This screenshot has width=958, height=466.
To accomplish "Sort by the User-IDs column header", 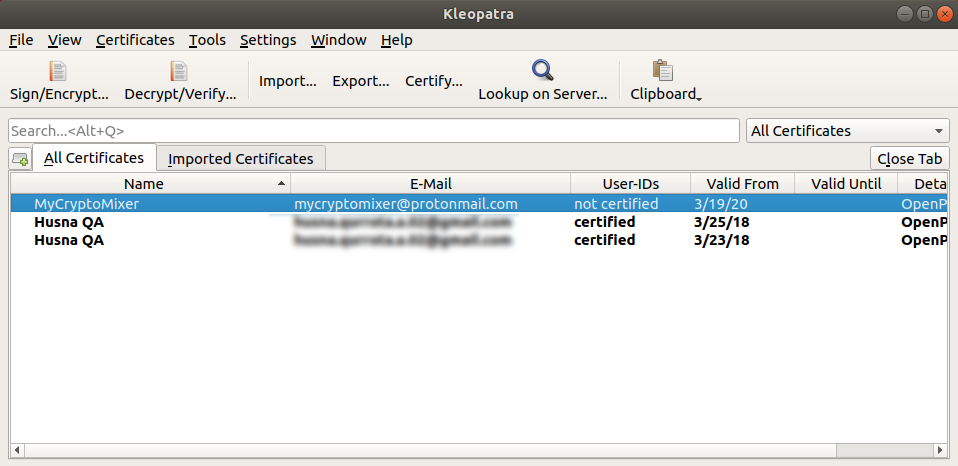I will pos(631,184).
